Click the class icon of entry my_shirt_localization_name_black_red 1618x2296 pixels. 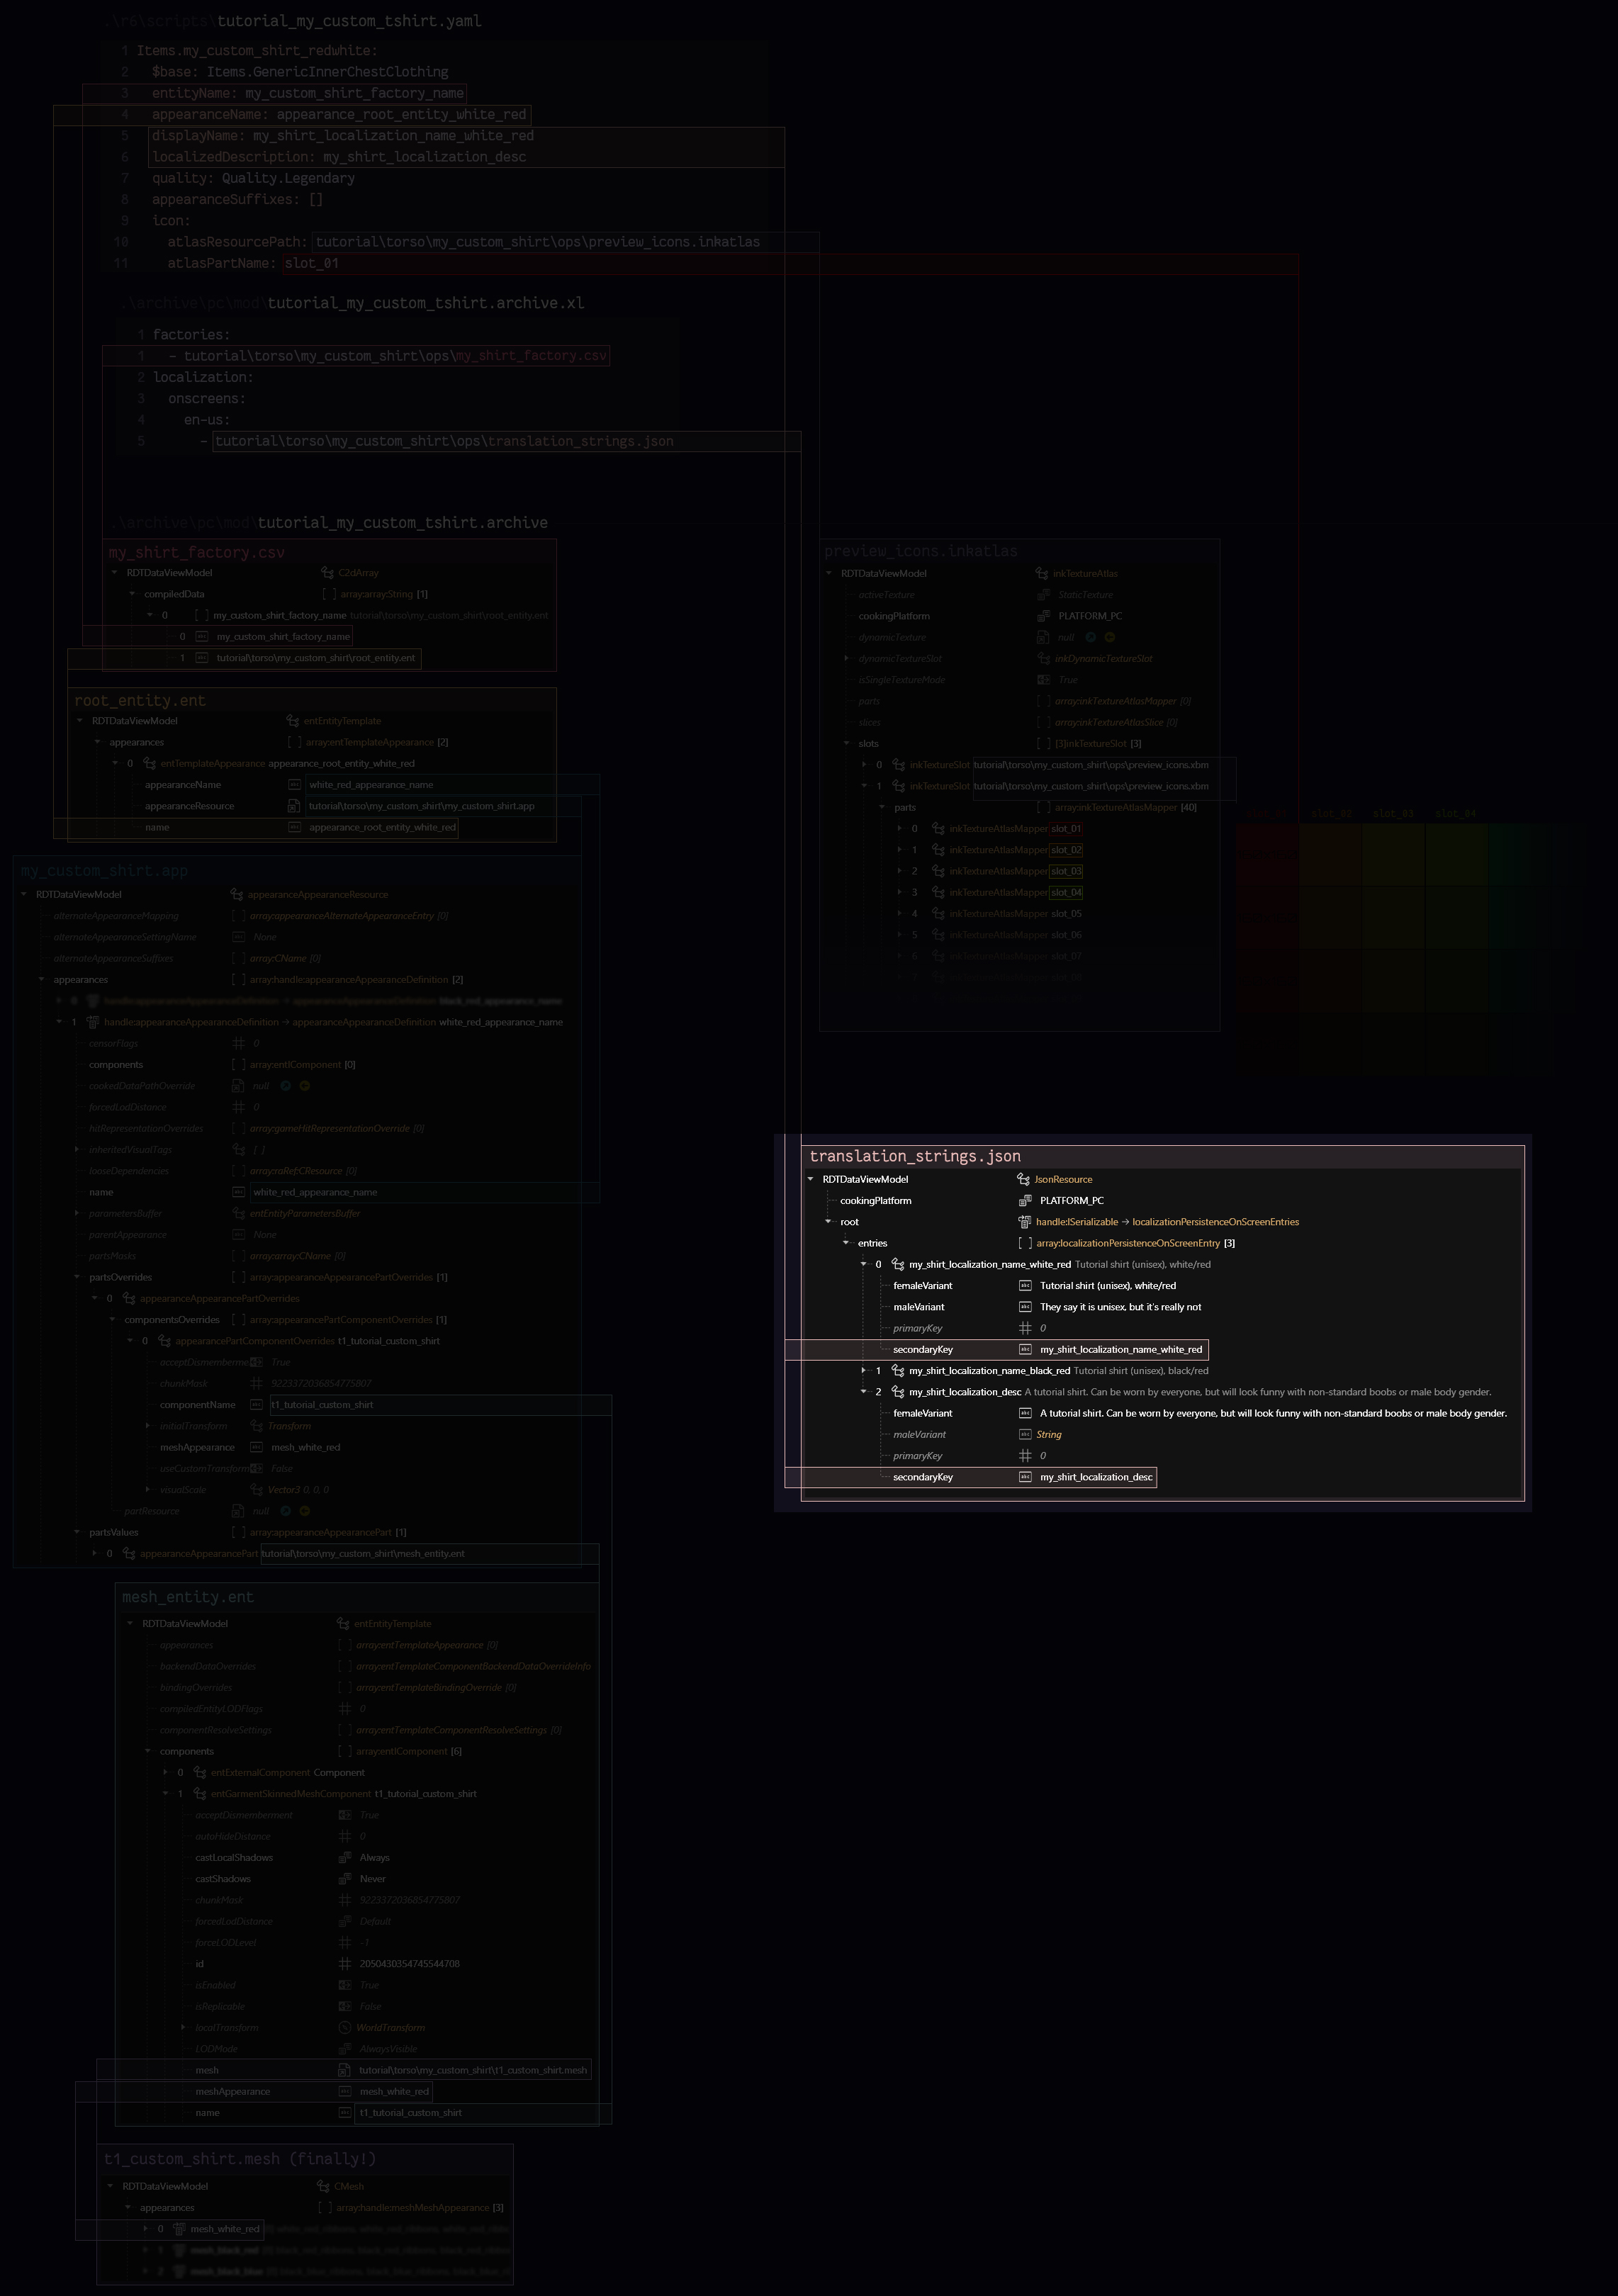[x=898, y=1371]
